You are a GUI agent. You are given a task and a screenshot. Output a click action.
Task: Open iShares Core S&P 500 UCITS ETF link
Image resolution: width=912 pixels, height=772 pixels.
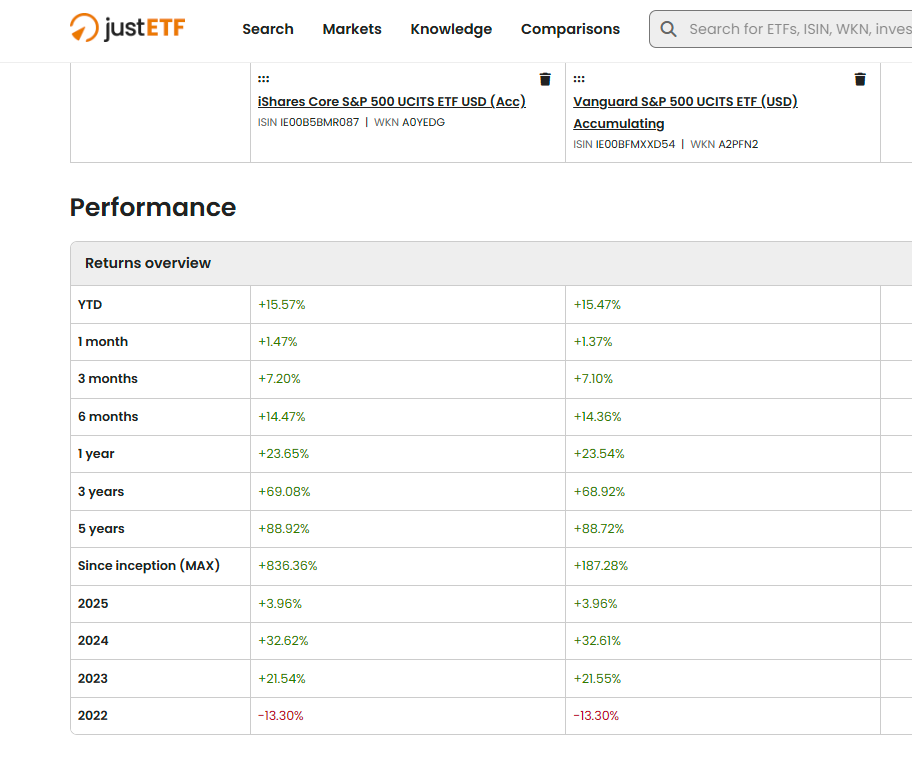coord(391,101)
